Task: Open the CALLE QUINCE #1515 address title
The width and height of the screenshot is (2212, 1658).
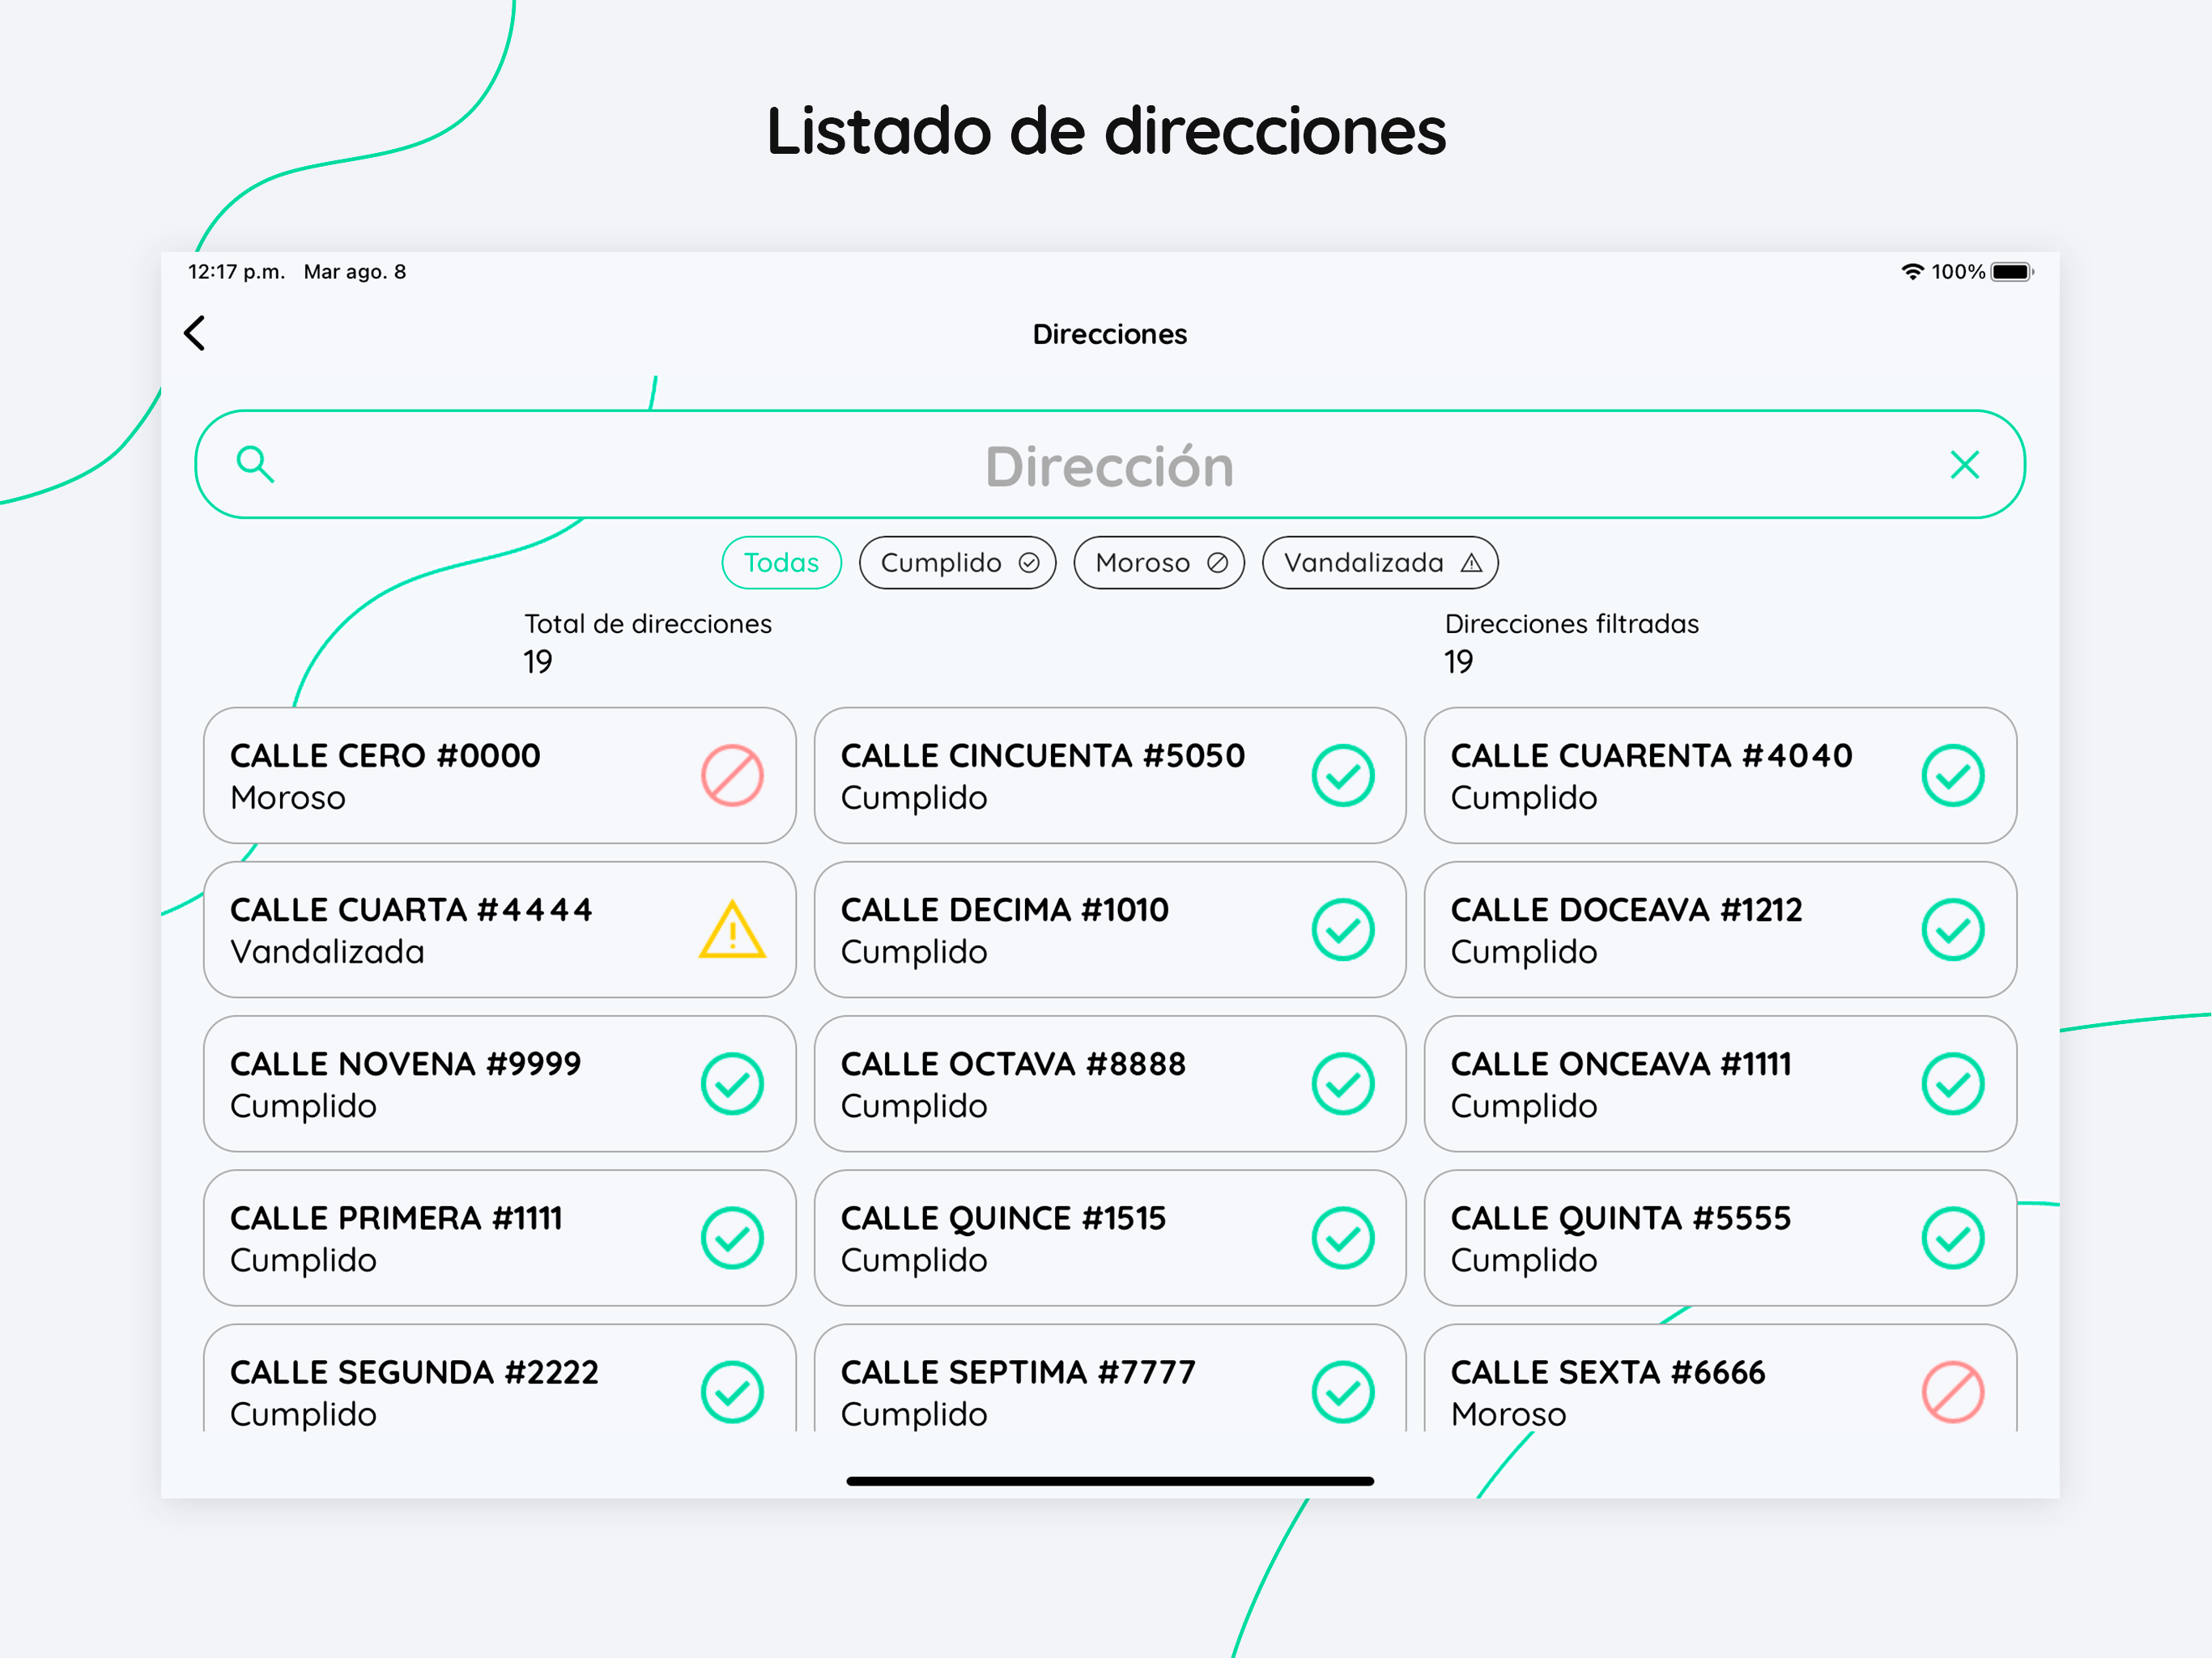Action: 1003,1218
